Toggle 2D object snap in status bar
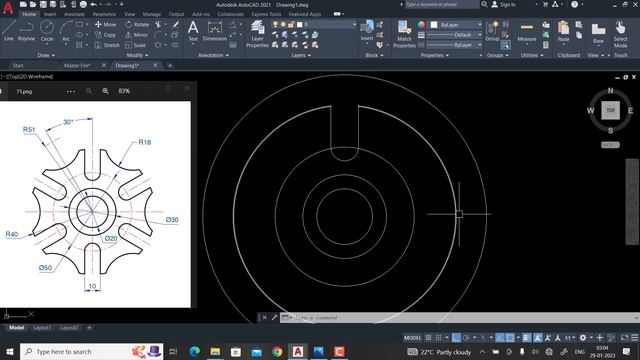The height and width of the screenshot is (360, 640). pyautogui.click(x=510, y=338)
